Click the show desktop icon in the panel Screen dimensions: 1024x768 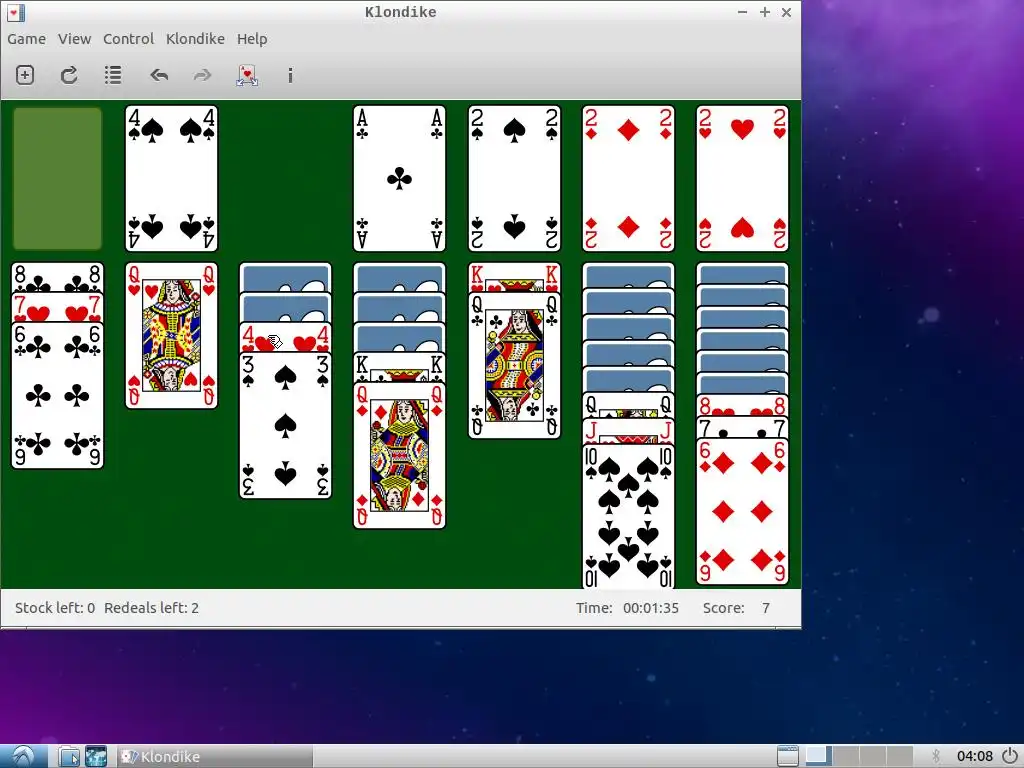point(788,756)
